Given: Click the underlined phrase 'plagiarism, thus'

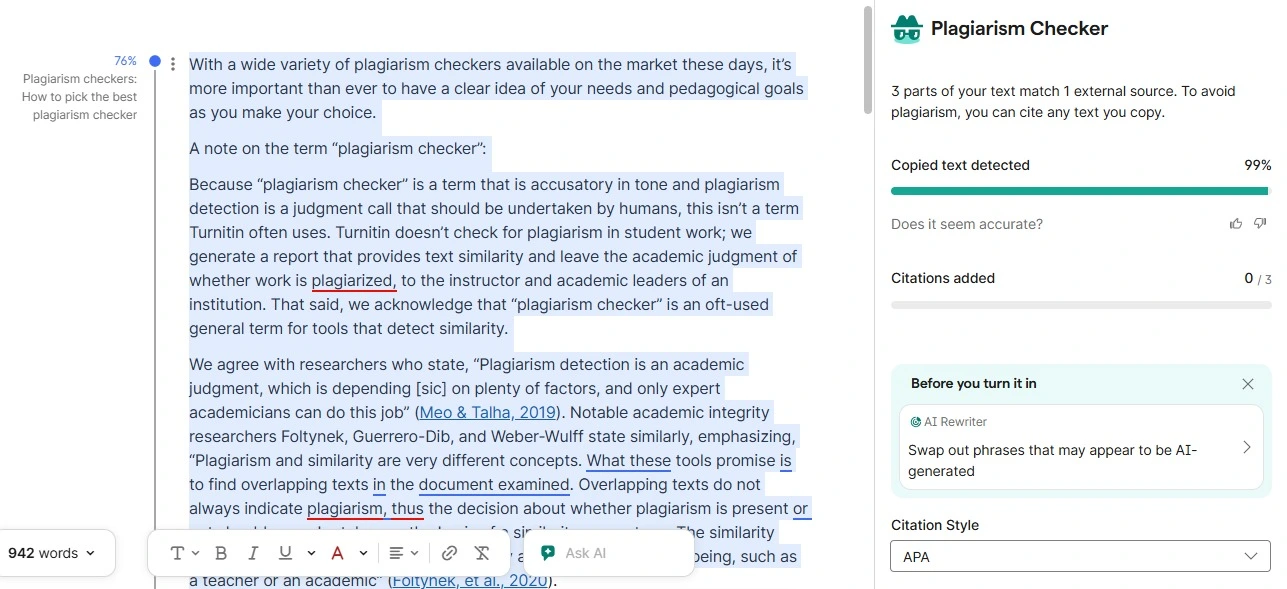Looking at the screenshot, I should click(x=366, y=509).
